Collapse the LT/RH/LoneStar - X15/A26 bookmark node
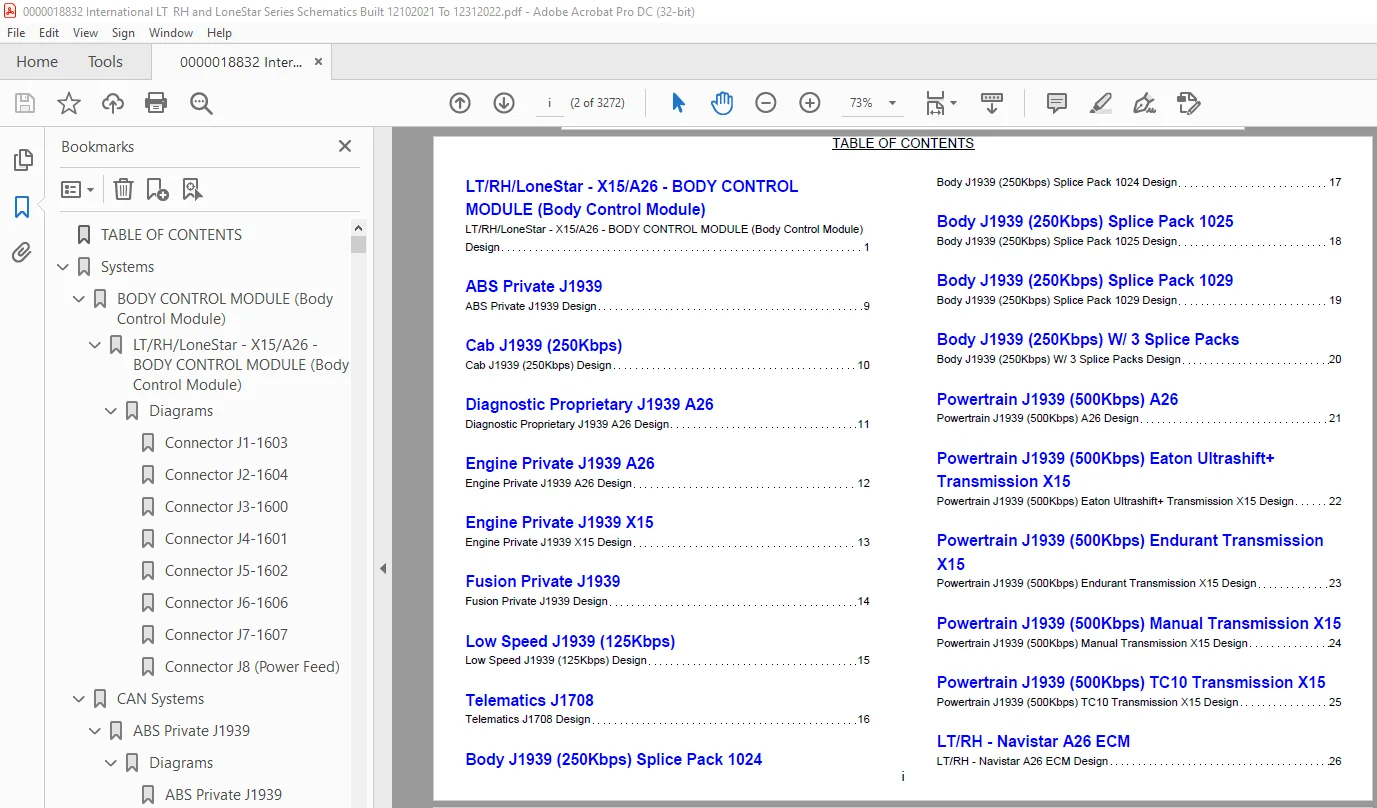Image resolution: width=1377 pixels, height=808 pixels. [x=95, y=345]
